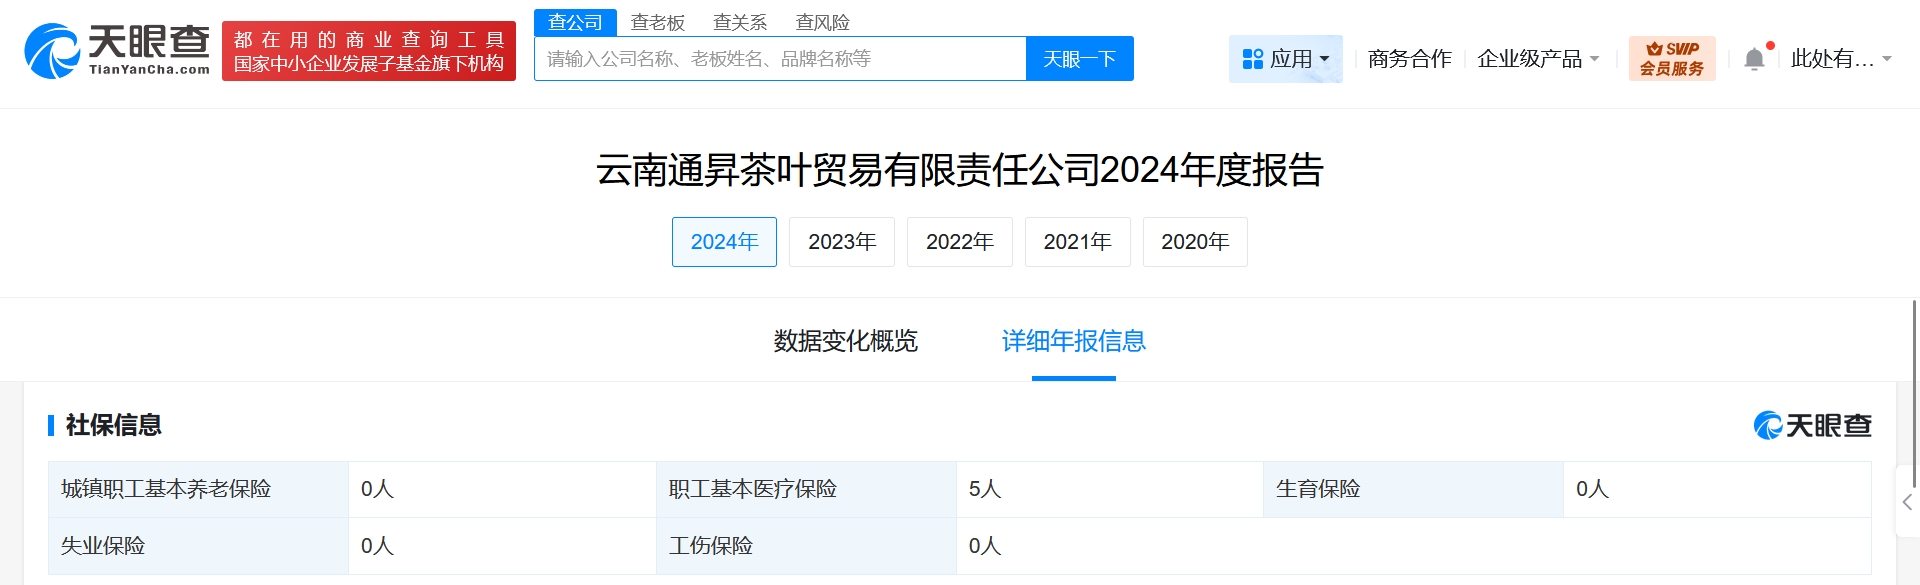Image resolution: width=1920 pixels, height=585 pixels.
Task: Open SVIP member service badge
Action: [x=1671, y=59]
